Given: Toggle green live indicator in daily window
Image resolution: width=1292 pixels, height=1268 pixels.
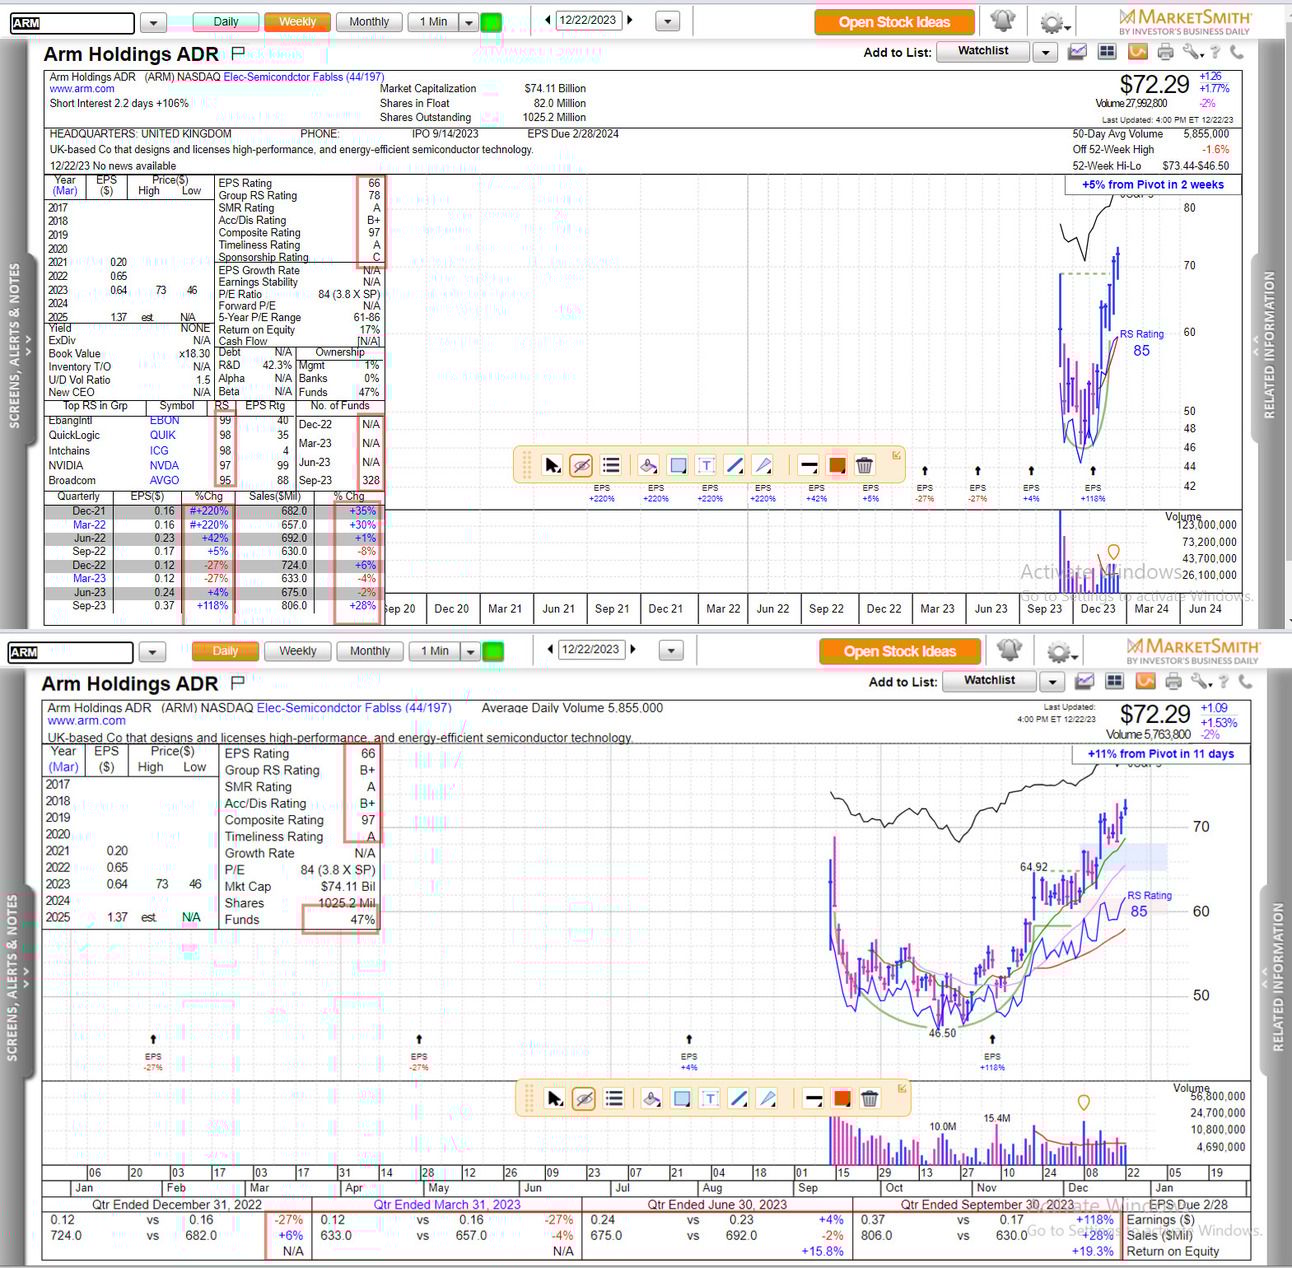Looking at the screenshot, I should [x=493, y=651].
